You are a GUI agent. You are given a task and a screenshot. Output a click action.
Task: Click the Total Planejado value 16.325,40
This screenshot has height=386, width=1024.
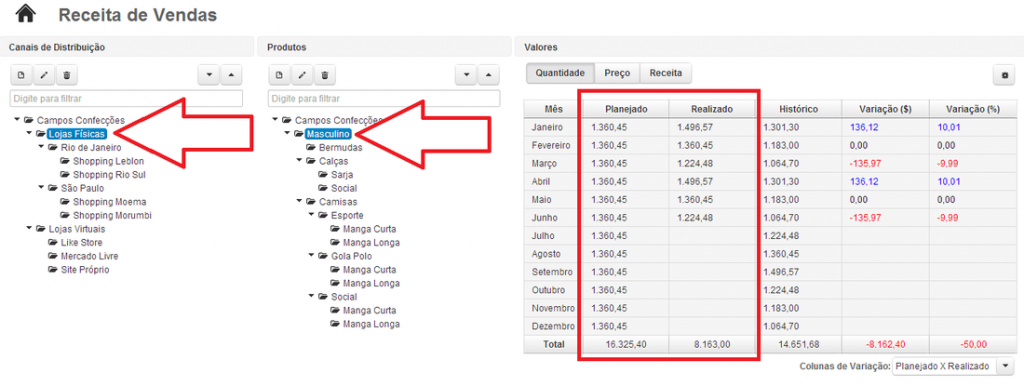pyautogui.click(x=626, y=344)
